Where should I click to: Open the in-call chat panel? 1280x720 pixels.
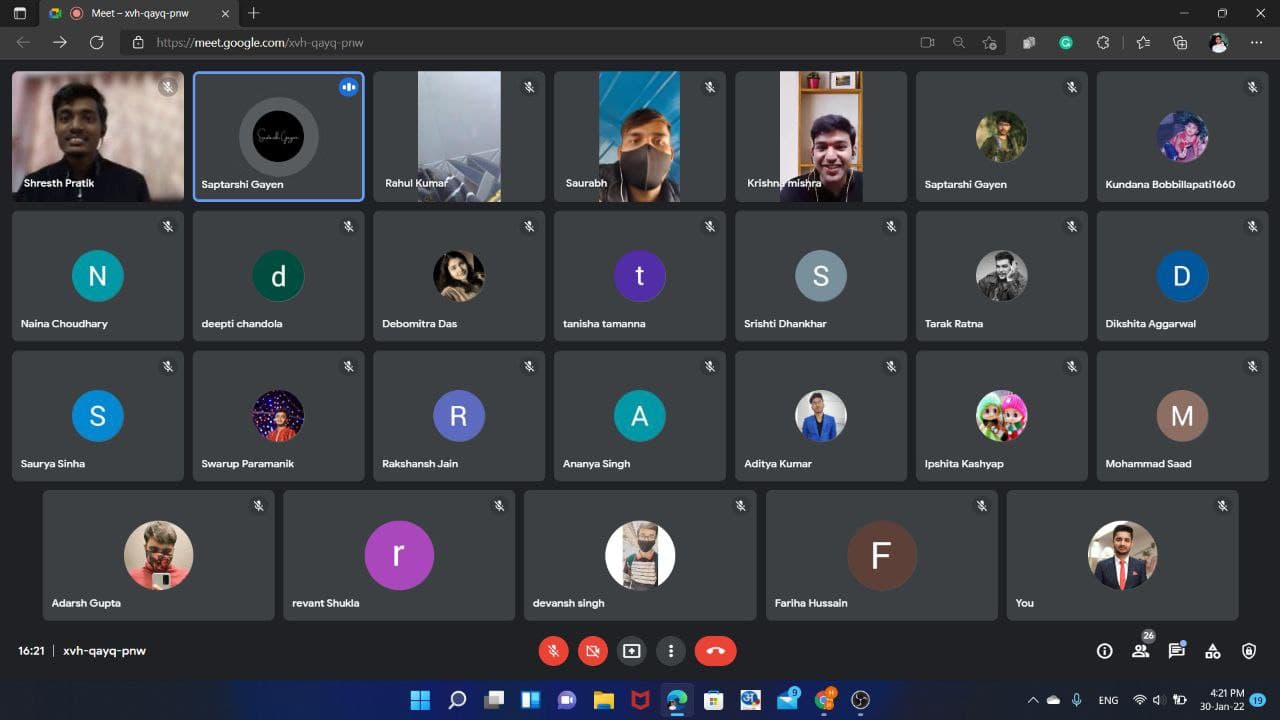point(1177,651)
